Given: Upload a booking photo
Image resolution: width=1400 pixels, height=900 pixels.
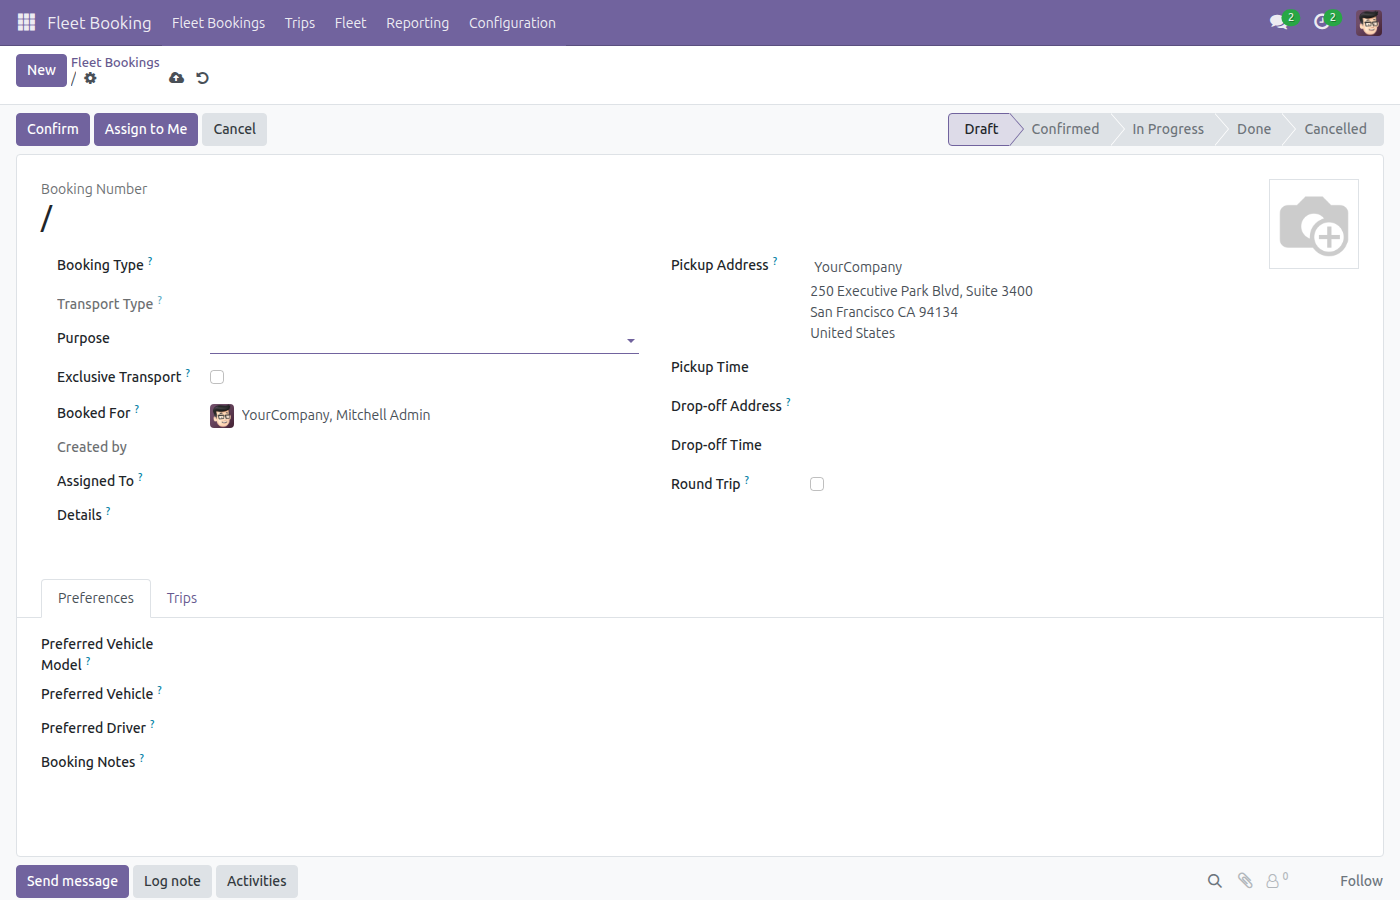Looking at the screenshot, I should coord(1313,224).
